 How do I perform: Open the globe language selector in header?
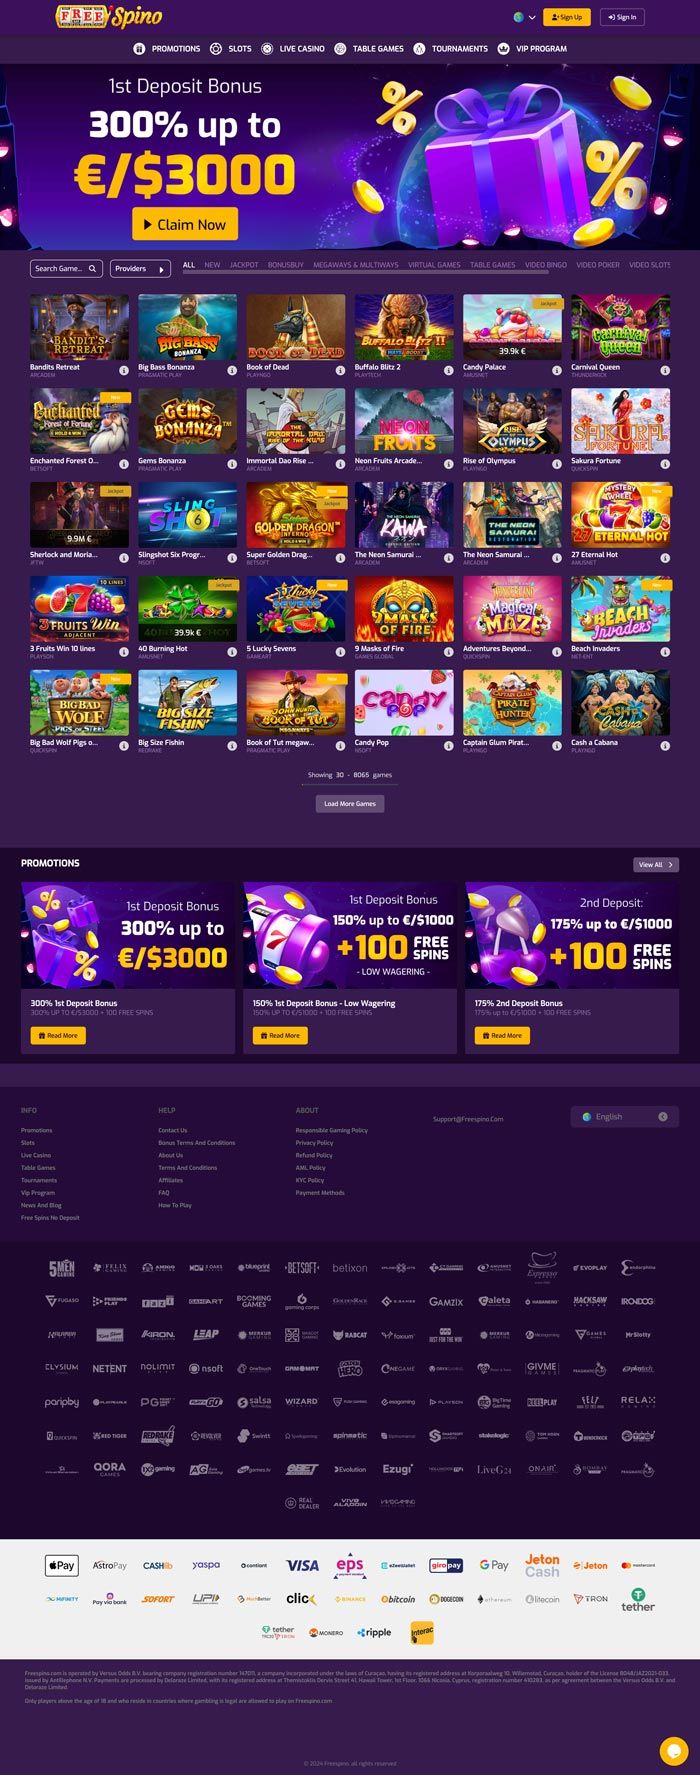(524, 17)
